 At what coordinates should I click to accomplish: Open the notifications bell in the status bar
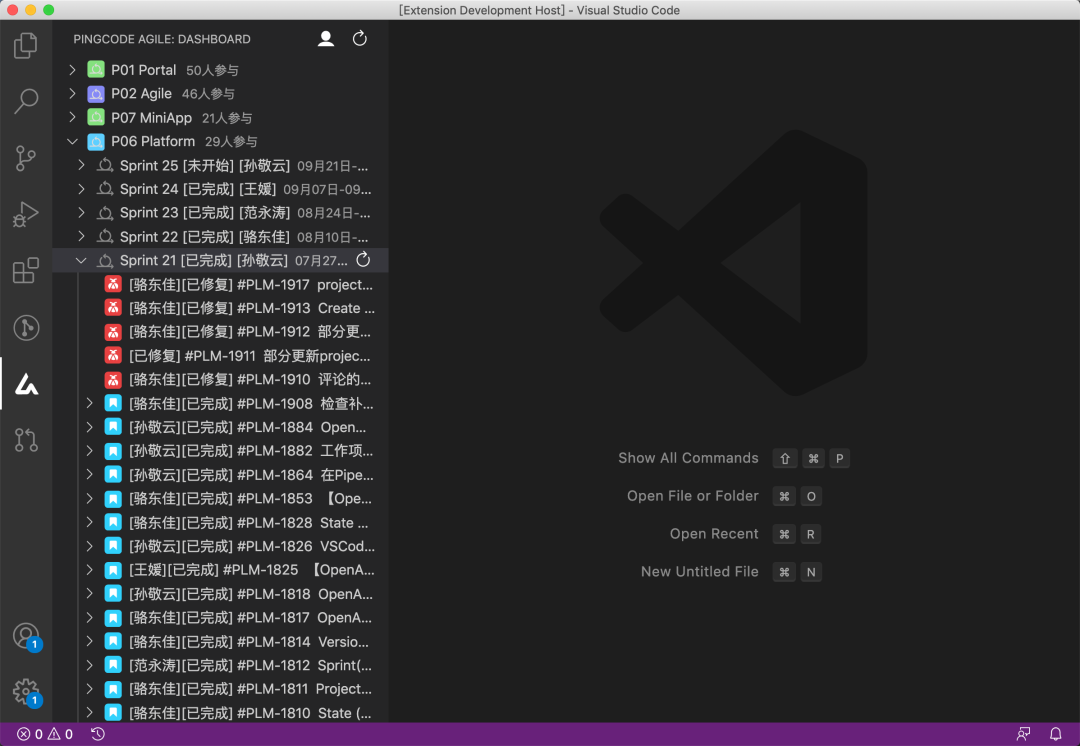[1056, 733]
